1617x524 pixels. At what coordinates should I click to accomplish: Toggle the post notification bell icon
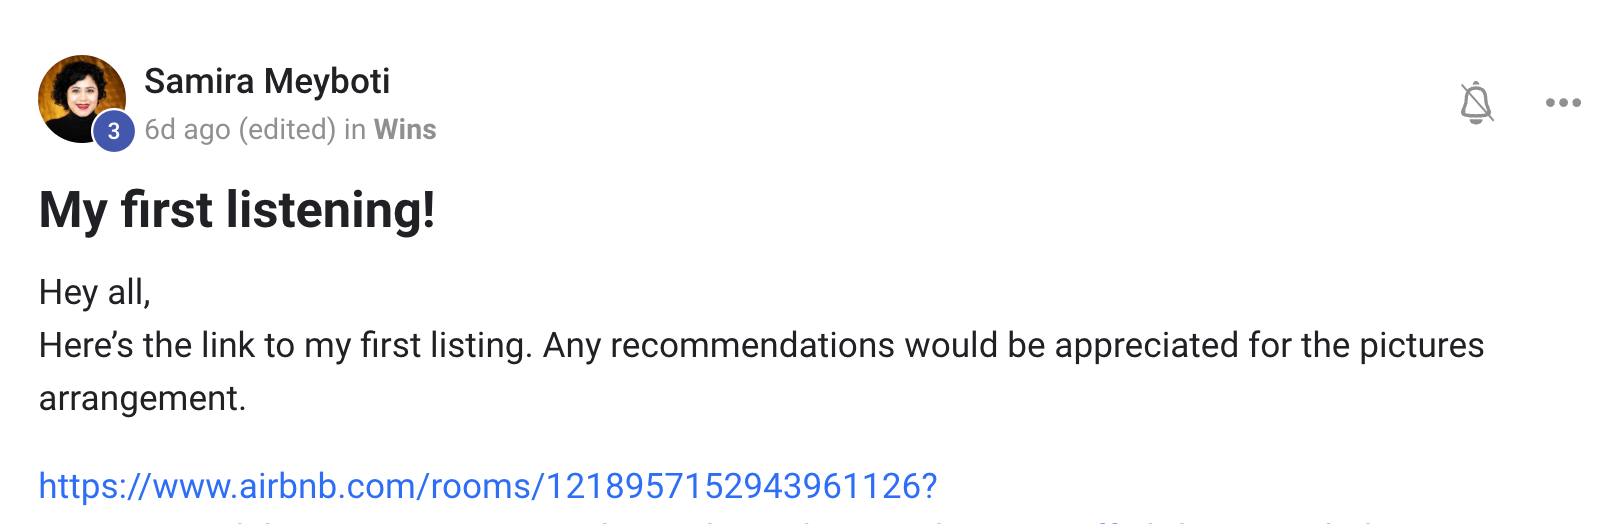(1476, 102)
